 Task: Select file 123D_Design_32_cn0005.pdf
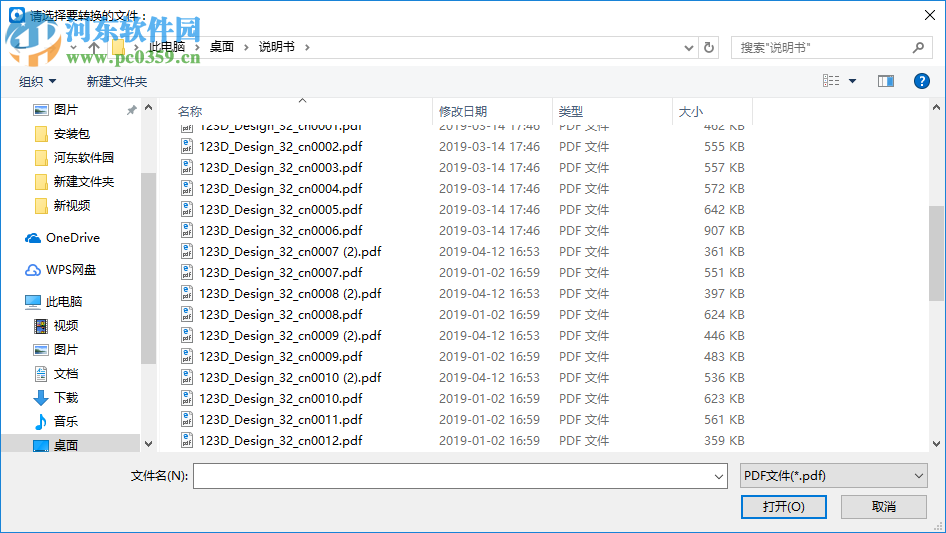(x=281, y=210)
